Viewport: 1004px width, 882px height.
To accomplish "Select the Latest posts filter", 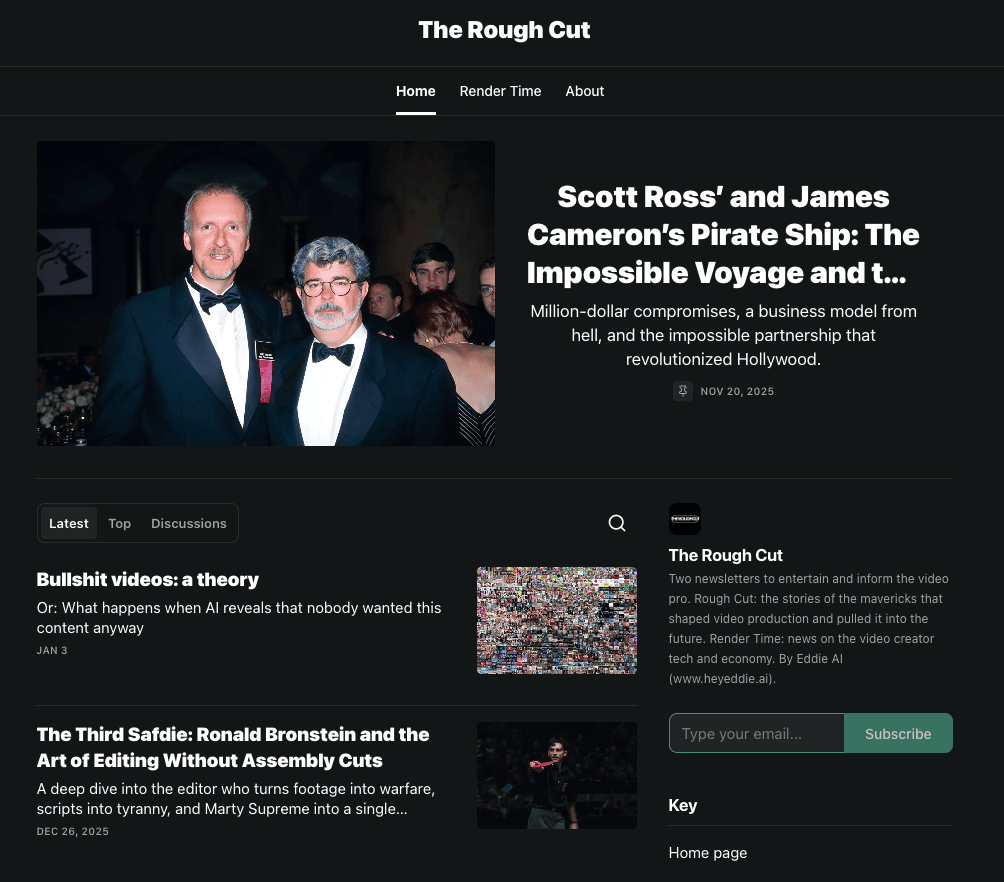I will (69, 523).
